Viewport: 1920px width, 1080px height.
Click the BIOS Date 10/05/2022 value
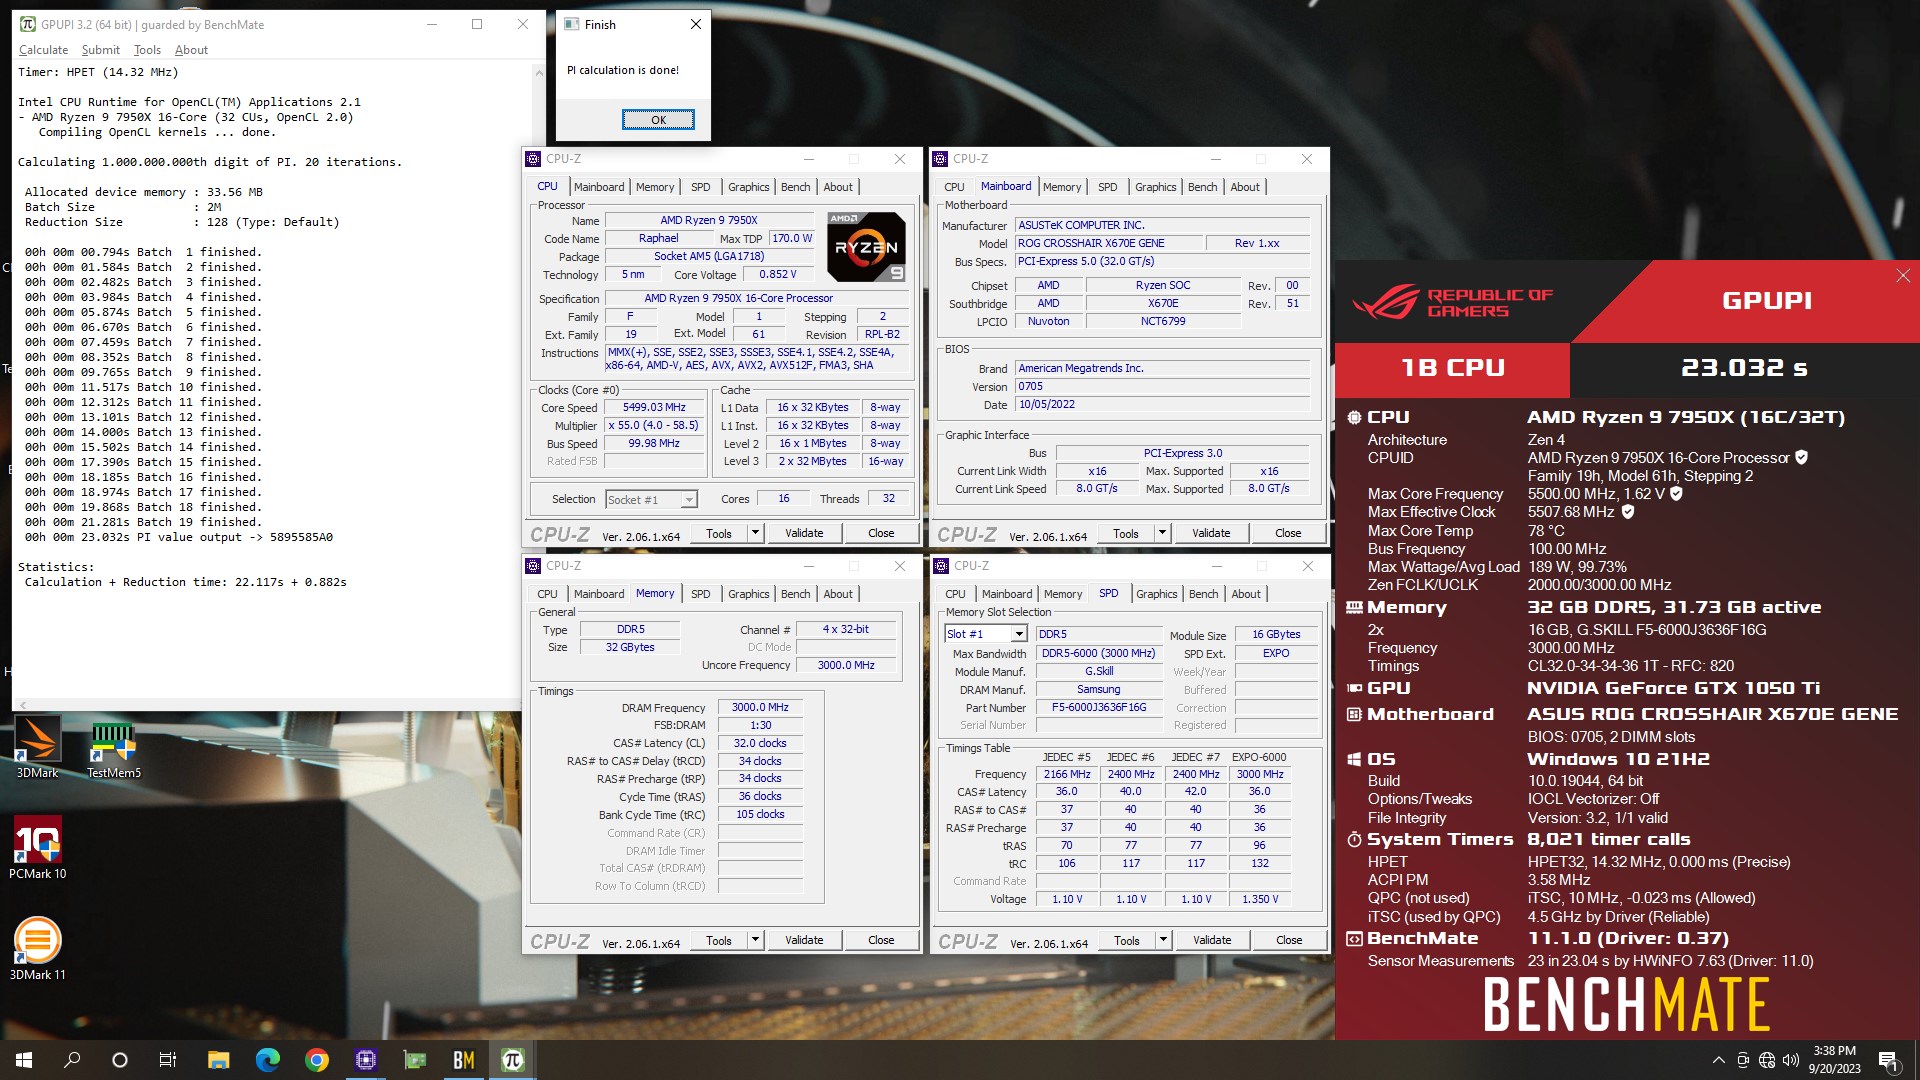pyautogui.click(x=1162, y=404)
